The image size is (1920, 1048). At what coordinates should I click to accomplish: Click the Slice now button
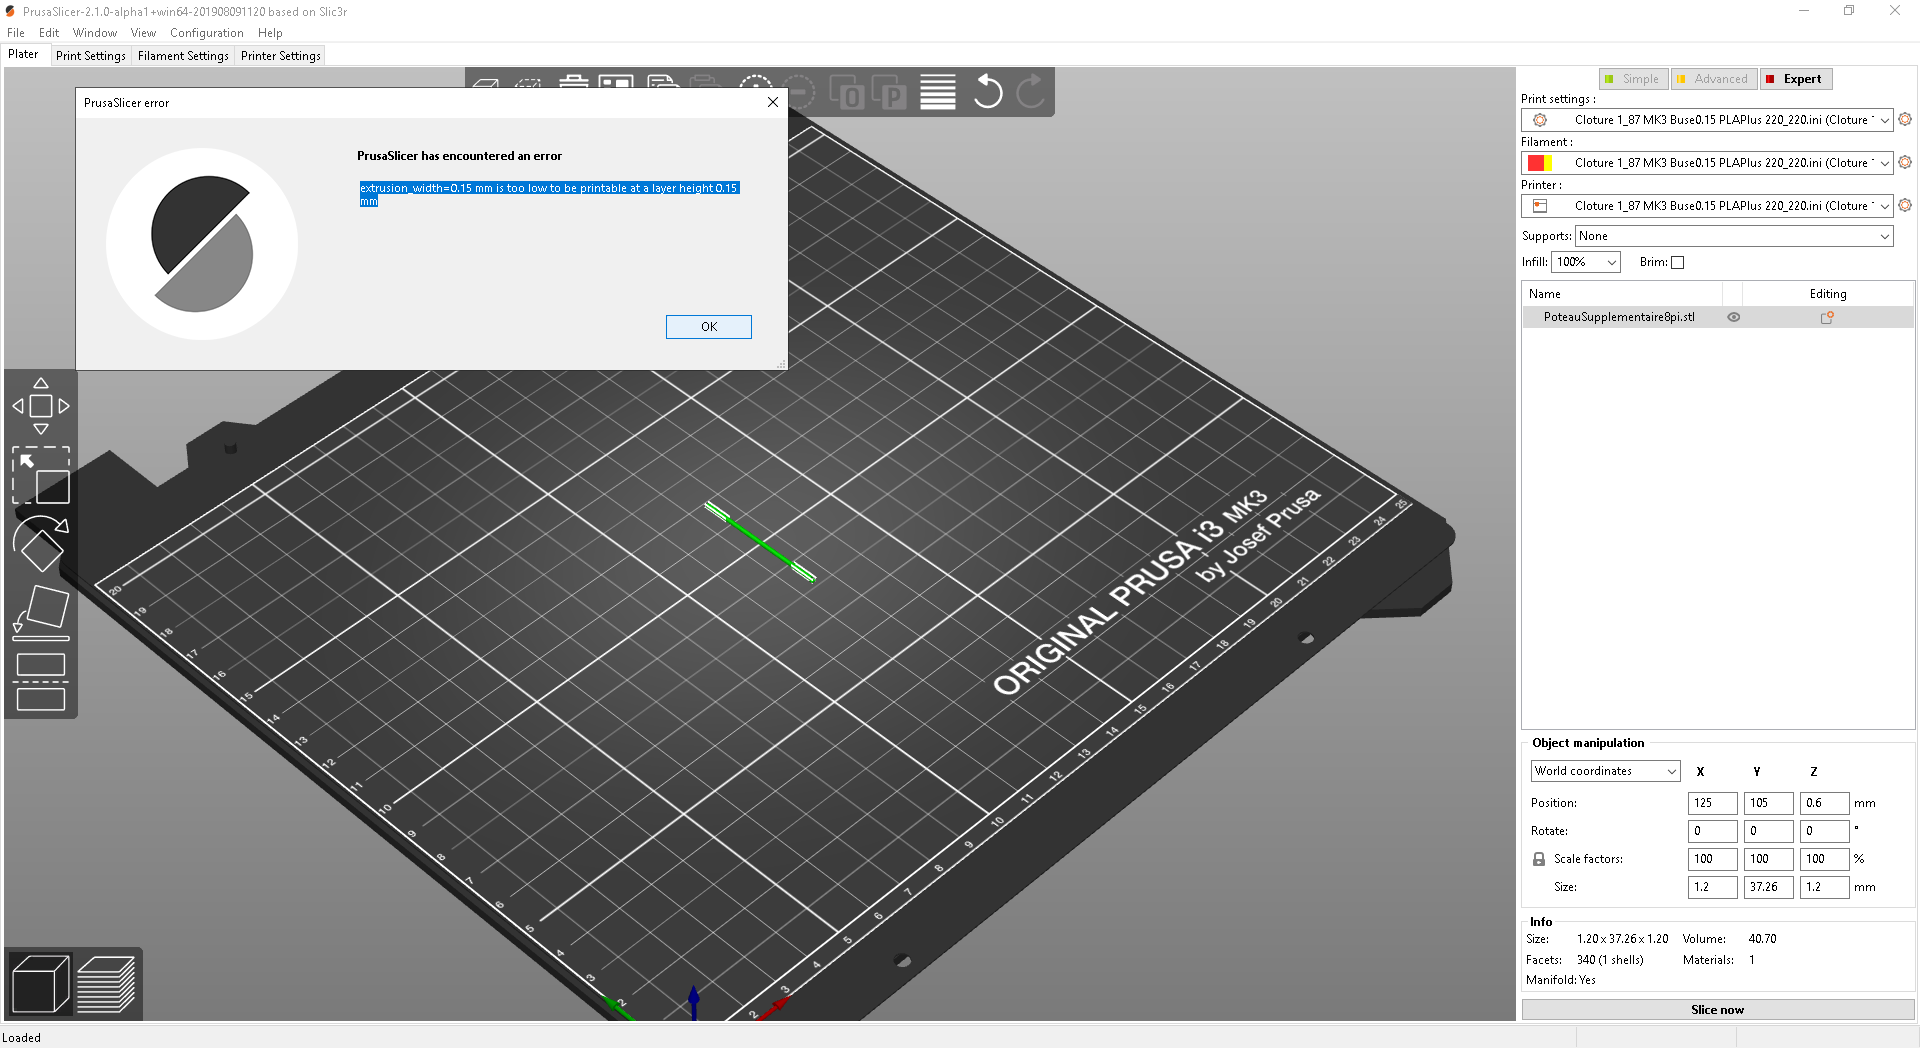(1717, 1010)
